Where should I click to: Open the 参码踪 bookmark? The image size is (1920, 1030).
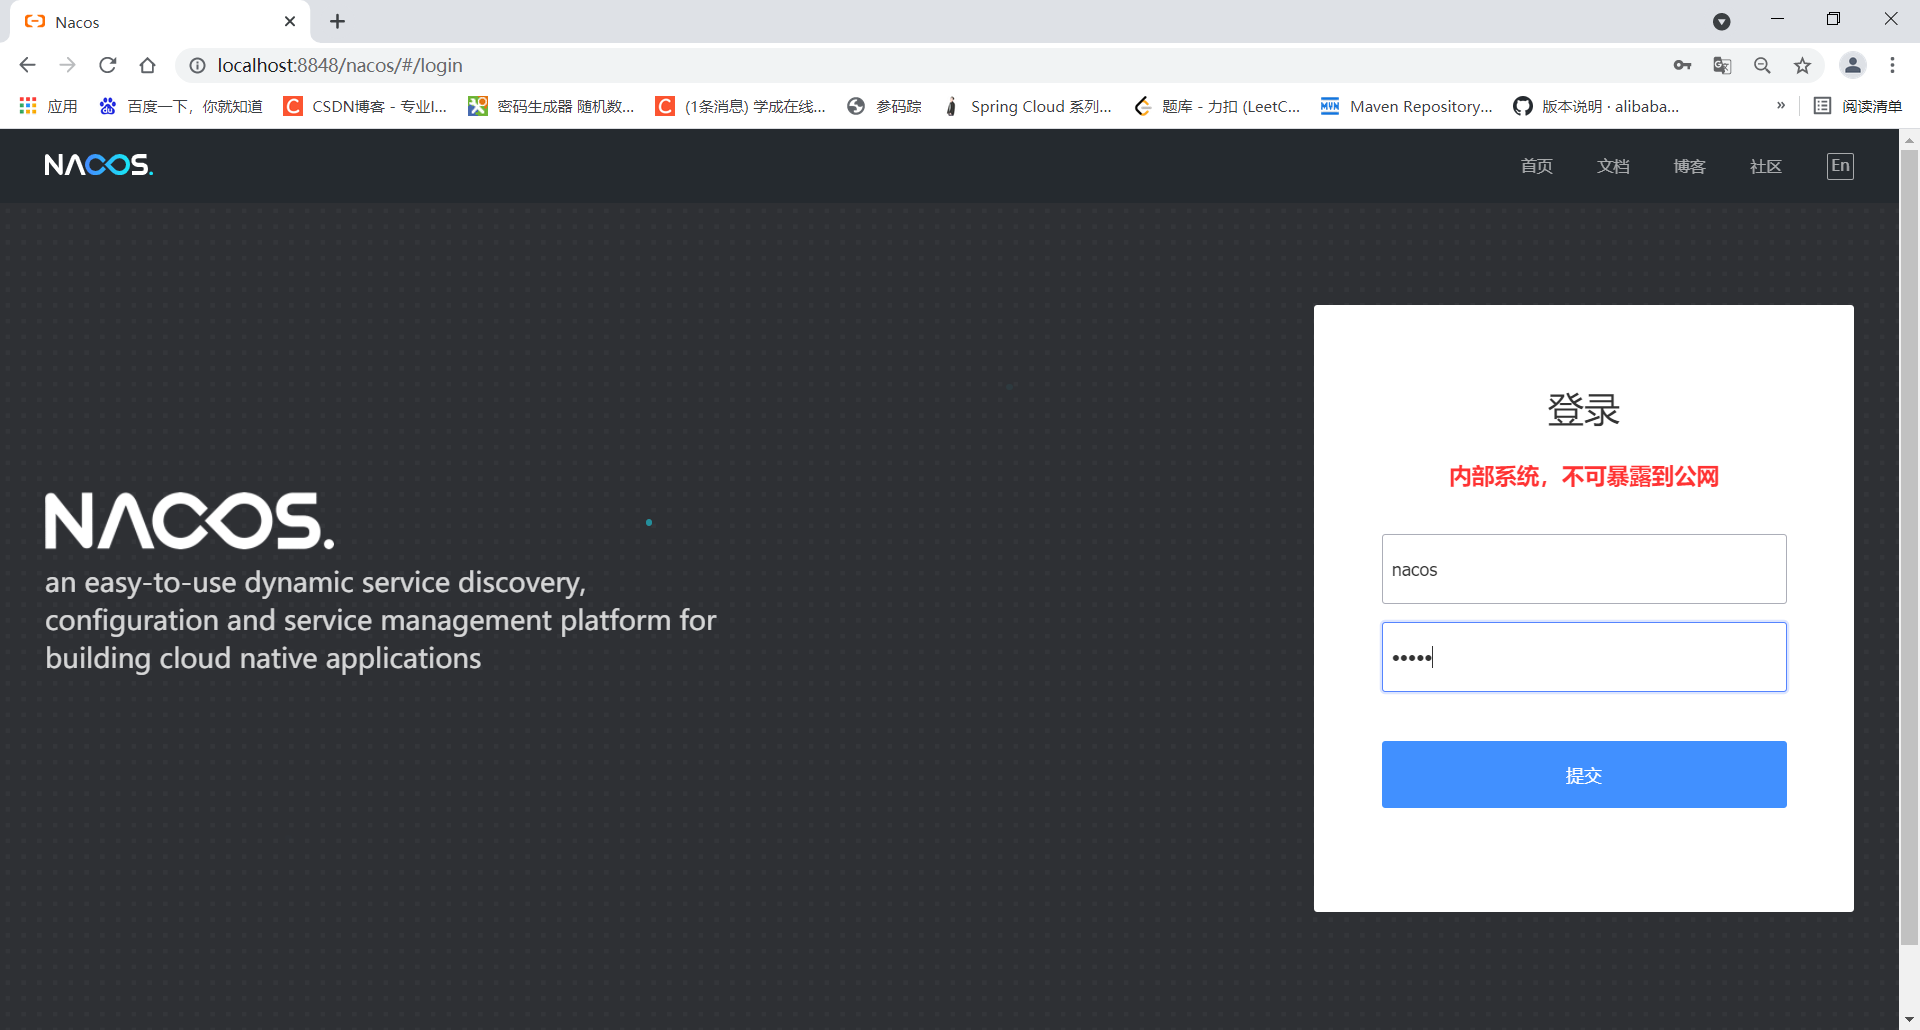884,106
